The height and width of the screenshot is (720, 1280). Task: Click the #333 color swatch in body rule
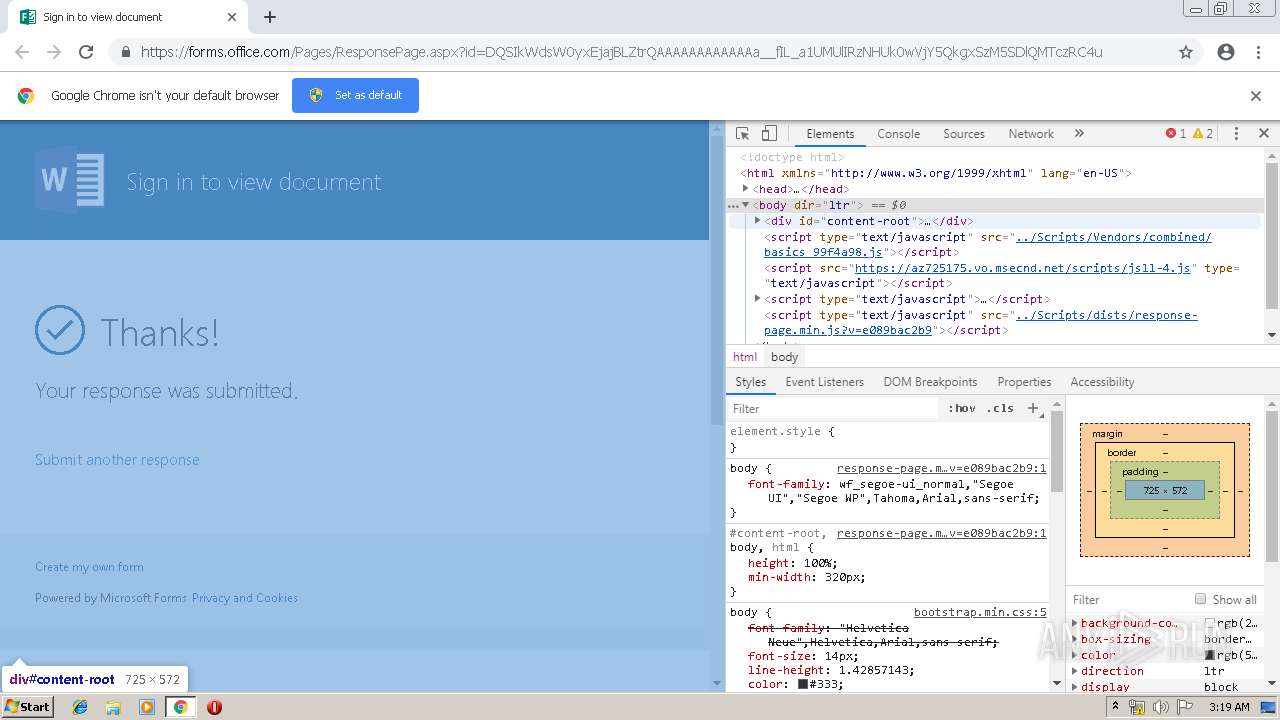tap(803, 685)
